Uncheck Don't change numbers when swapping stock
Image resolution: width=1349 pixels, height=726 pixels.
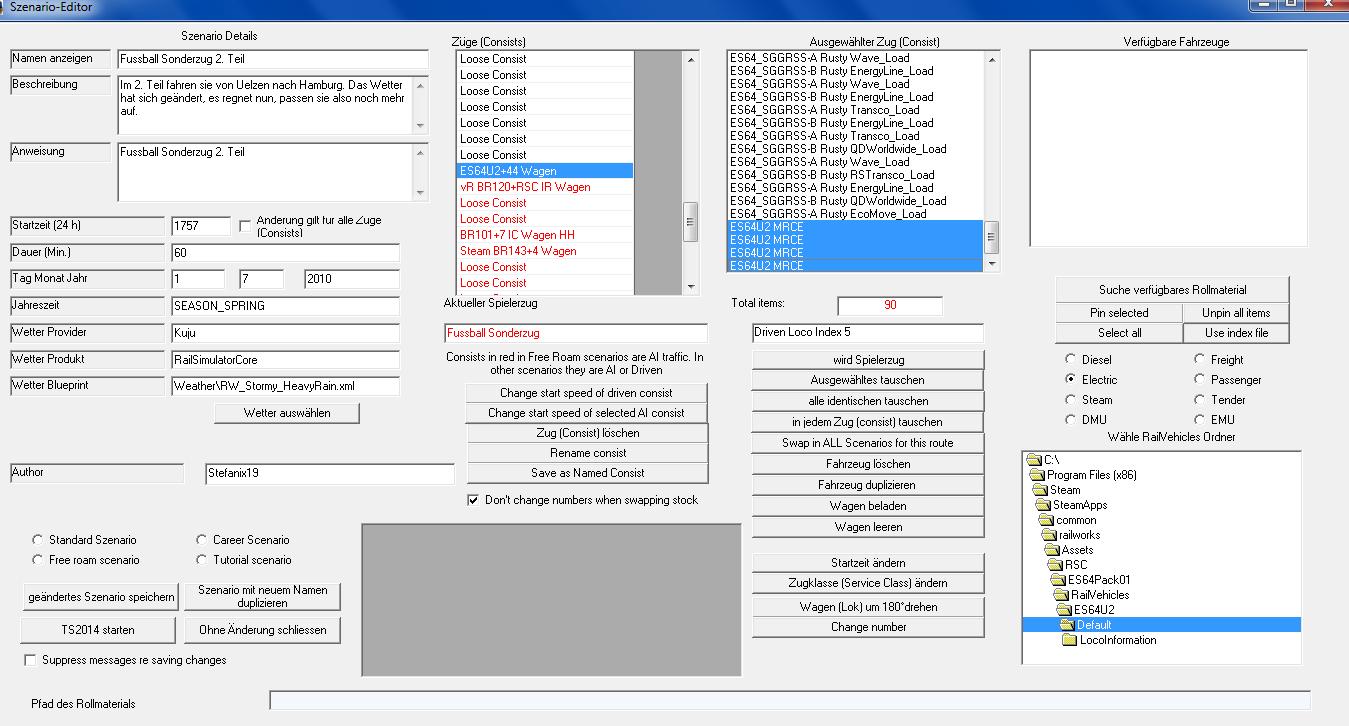[473, 500]
